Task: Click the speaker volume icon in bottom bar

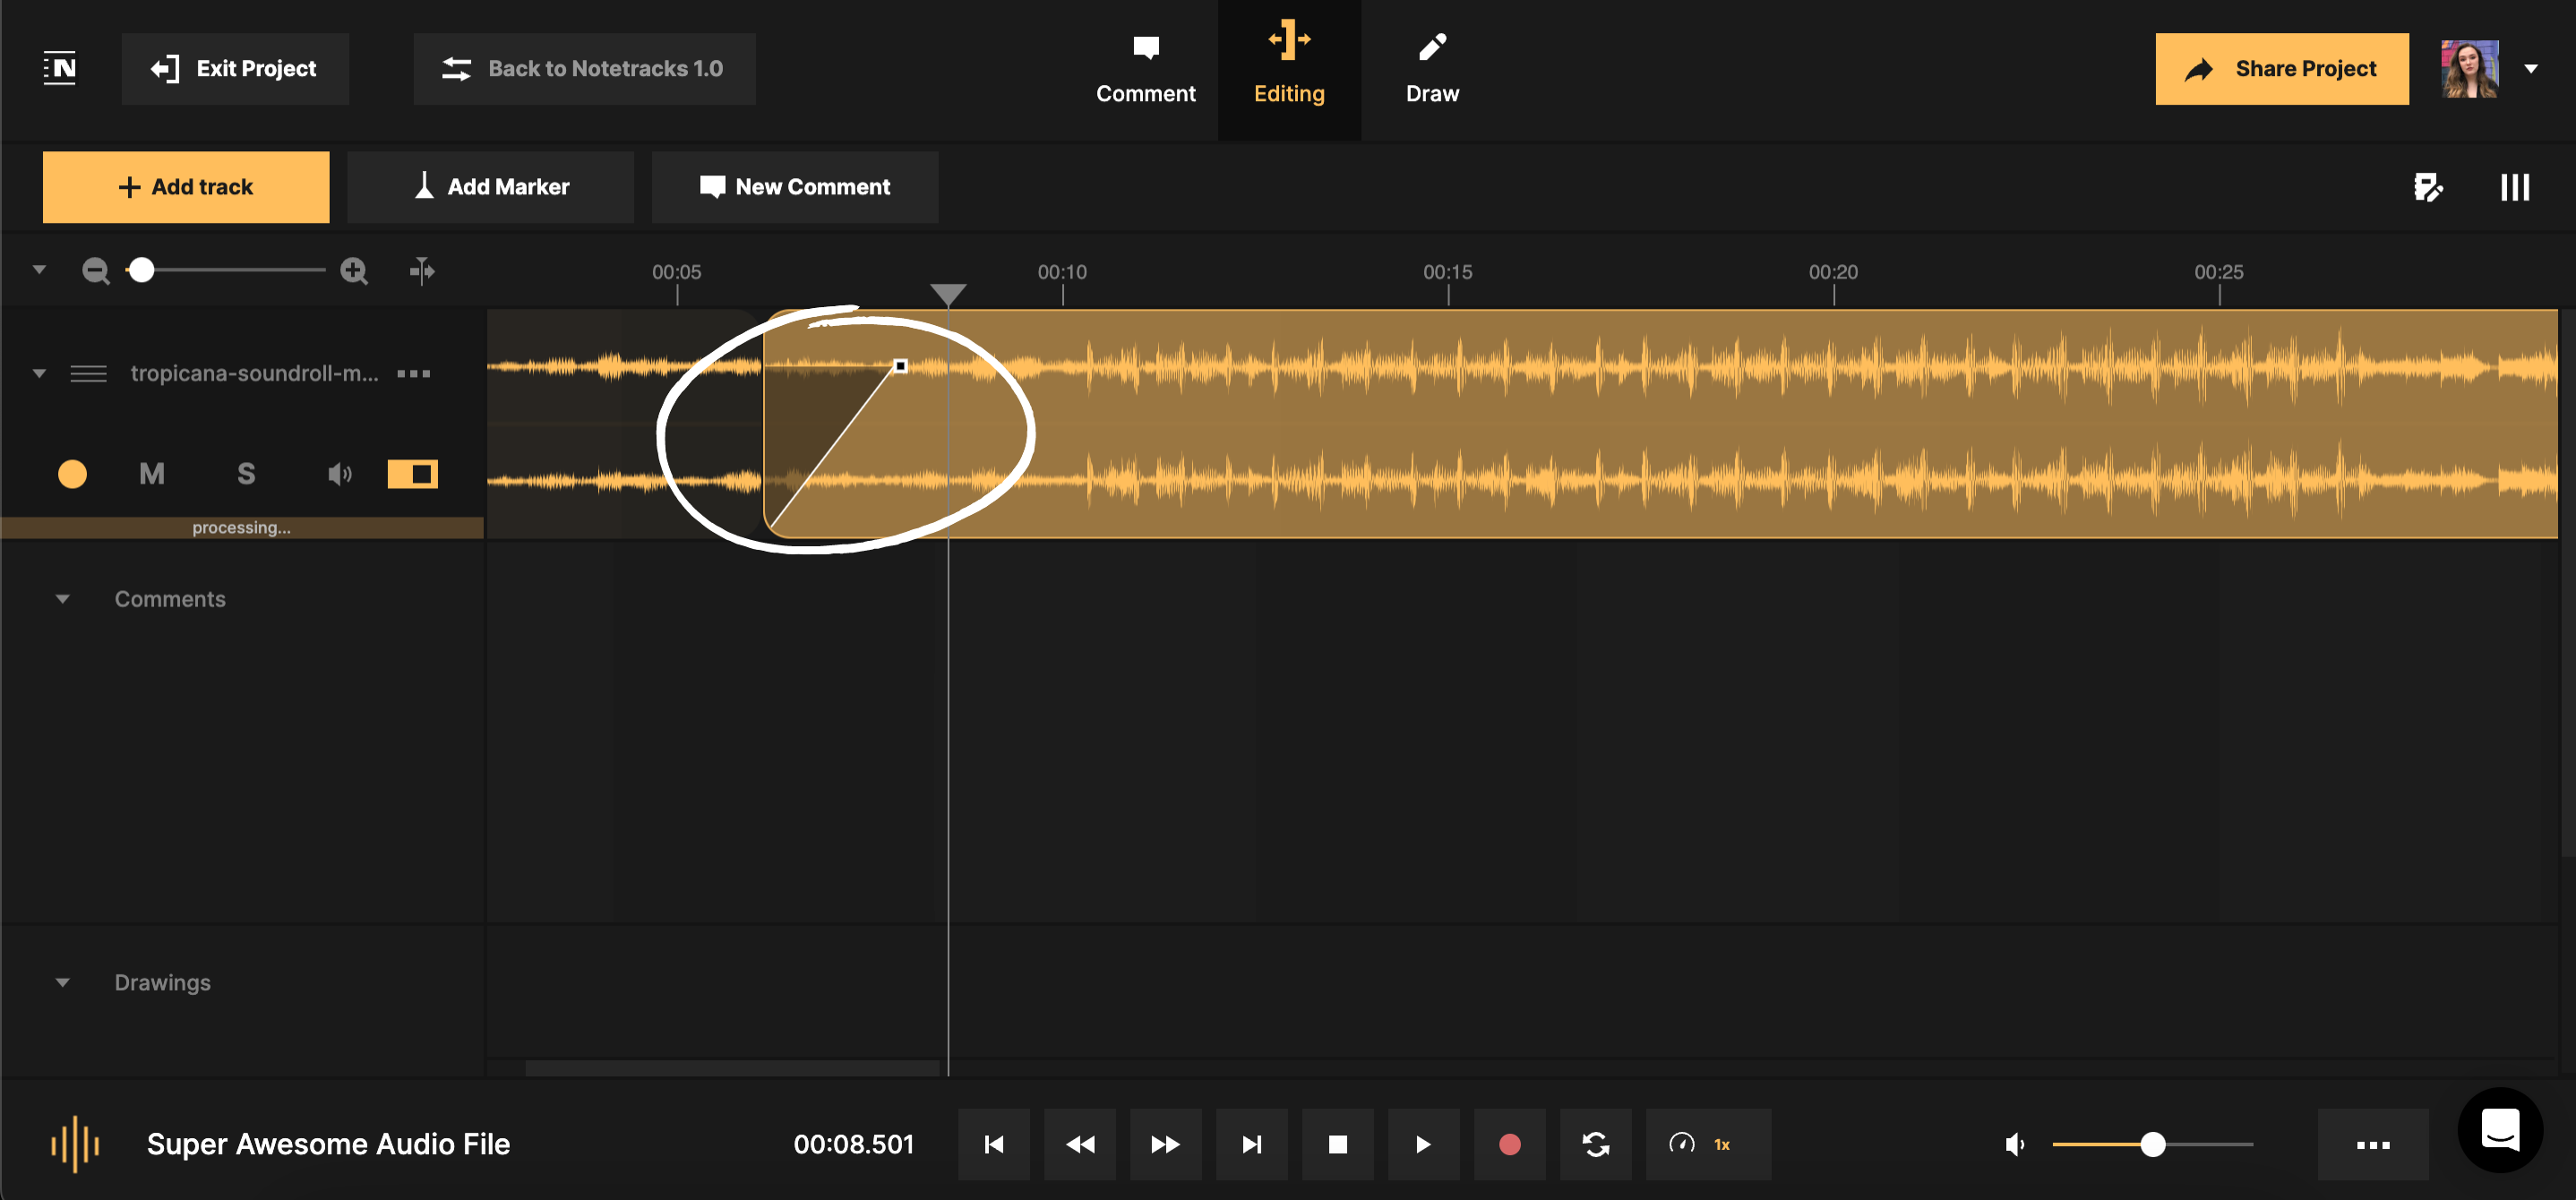Action: (2014, 1144)
